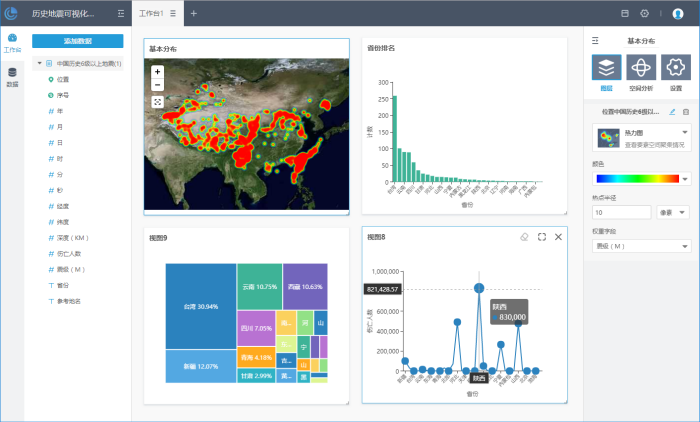Click the 添加数据 button
Image resolution: width=700 pixels, height=422 pixels.
tap(78, 41)
